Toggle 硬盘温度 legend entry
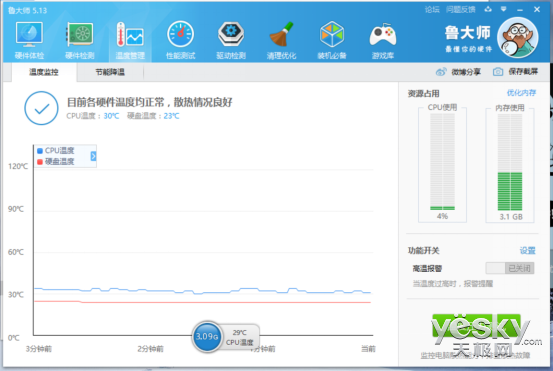The width and height of the screenshot is (553, 371). 56,162
